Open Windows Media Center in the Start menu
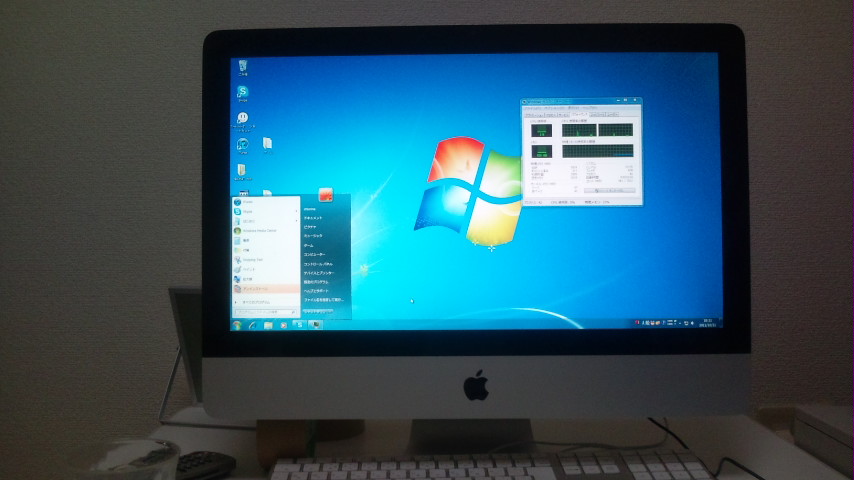Image resolution: width=854 pixels, height=480 pixels. tap(266, 230)
